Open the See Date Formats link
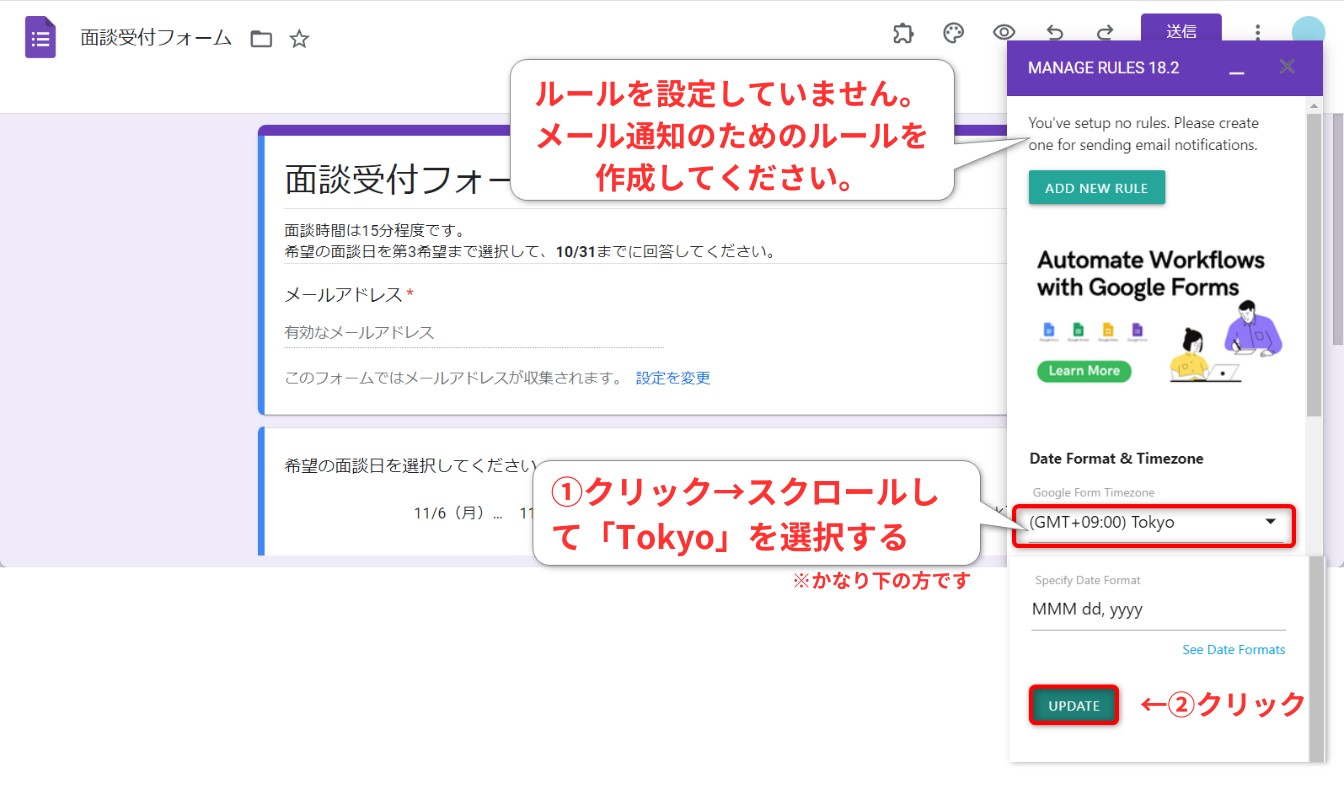1344x800 pixels. point(1233,650)
